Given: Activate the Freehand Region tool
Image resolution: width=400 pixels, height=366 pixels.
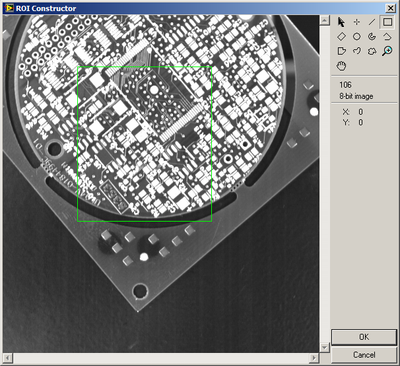Looking at the screenshot, I should click(x=372, y=51).
